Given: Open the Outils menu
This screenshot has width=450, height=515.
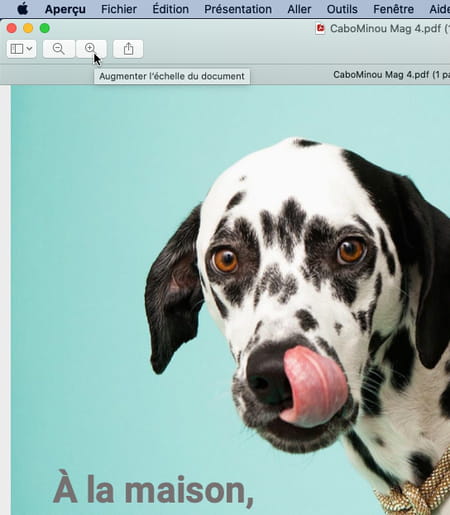Looking at the screenshot, I should pos(342,9).
